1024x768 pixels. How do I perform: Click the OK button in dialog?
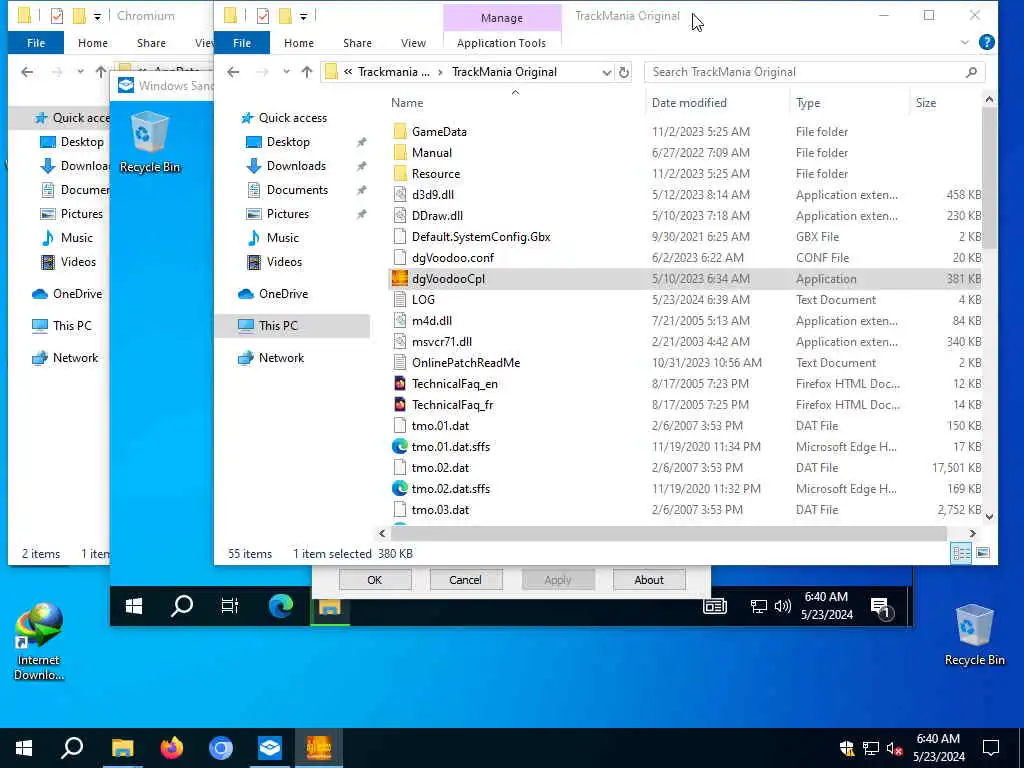pyautogui.click(x=375, y=579)
